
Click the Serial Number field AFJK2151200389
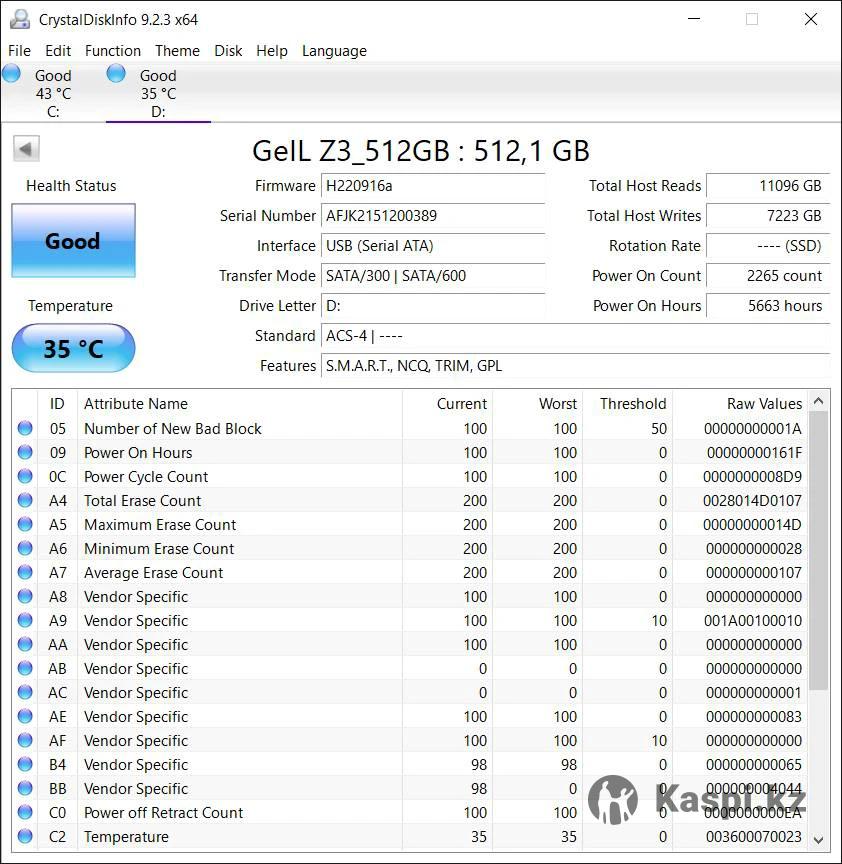433,215
